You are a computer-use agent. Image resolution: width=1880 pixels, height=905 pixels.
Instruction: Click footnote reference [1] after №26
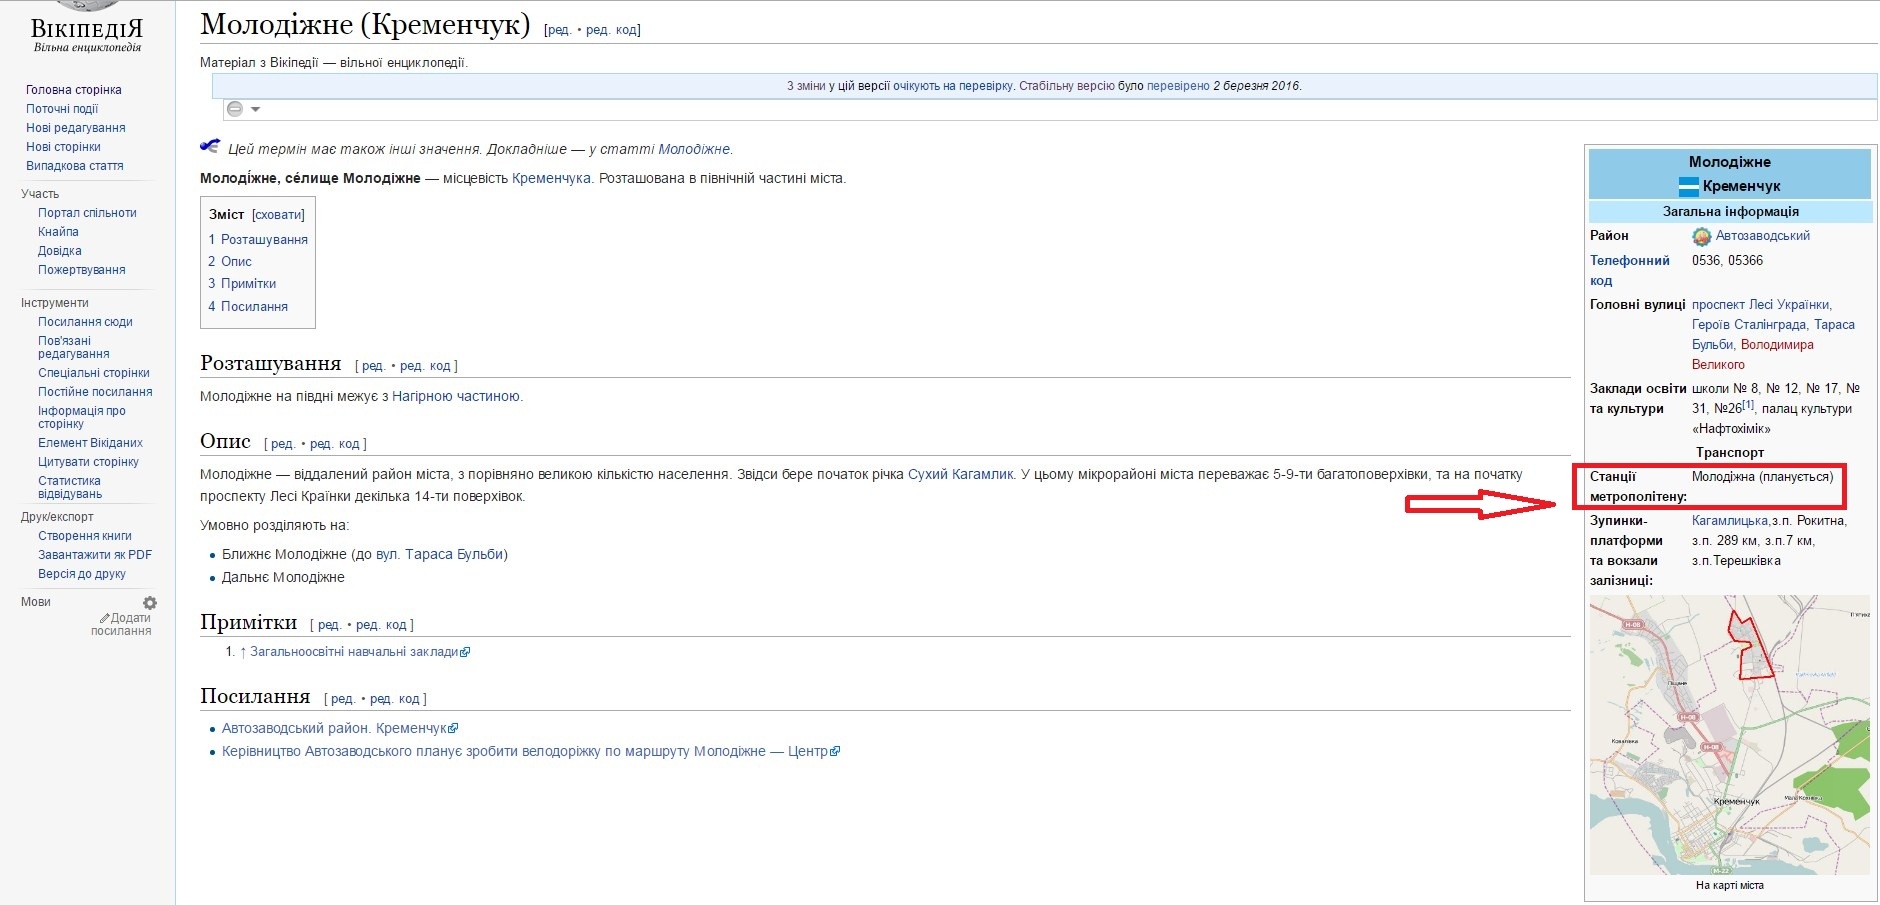pos(1748,405)
